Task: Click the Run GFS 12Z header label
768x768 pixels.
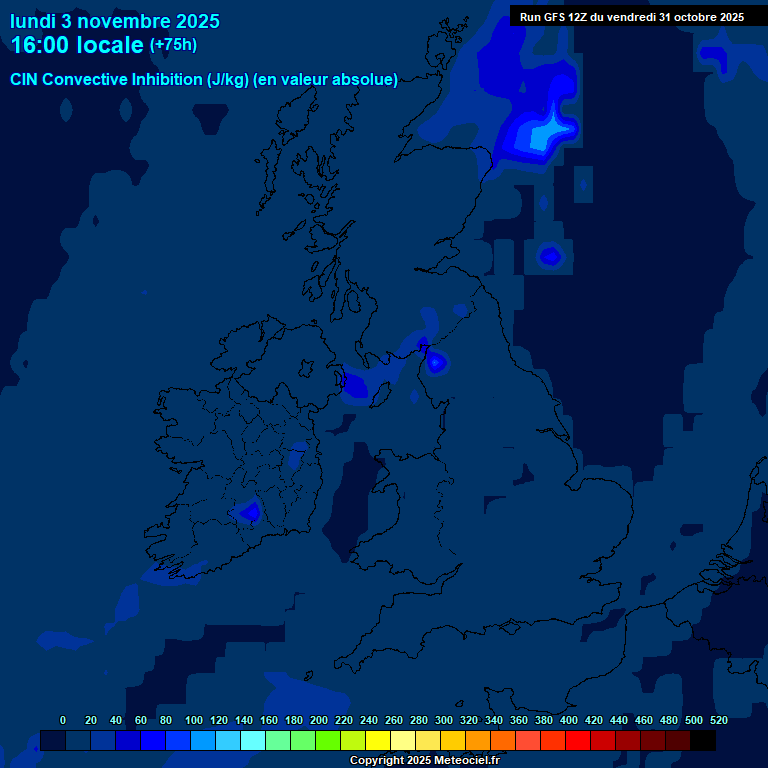Action: 631,17
